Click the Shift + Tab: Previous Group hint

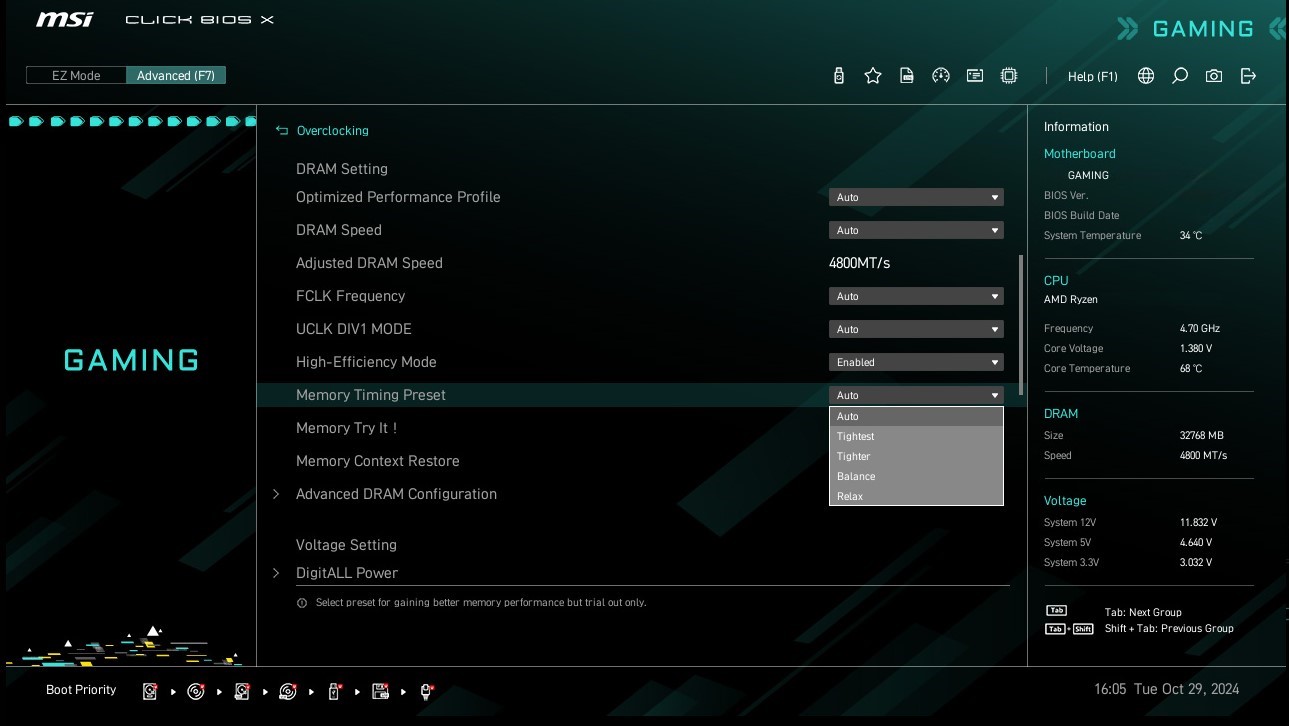pos(1169,629)
